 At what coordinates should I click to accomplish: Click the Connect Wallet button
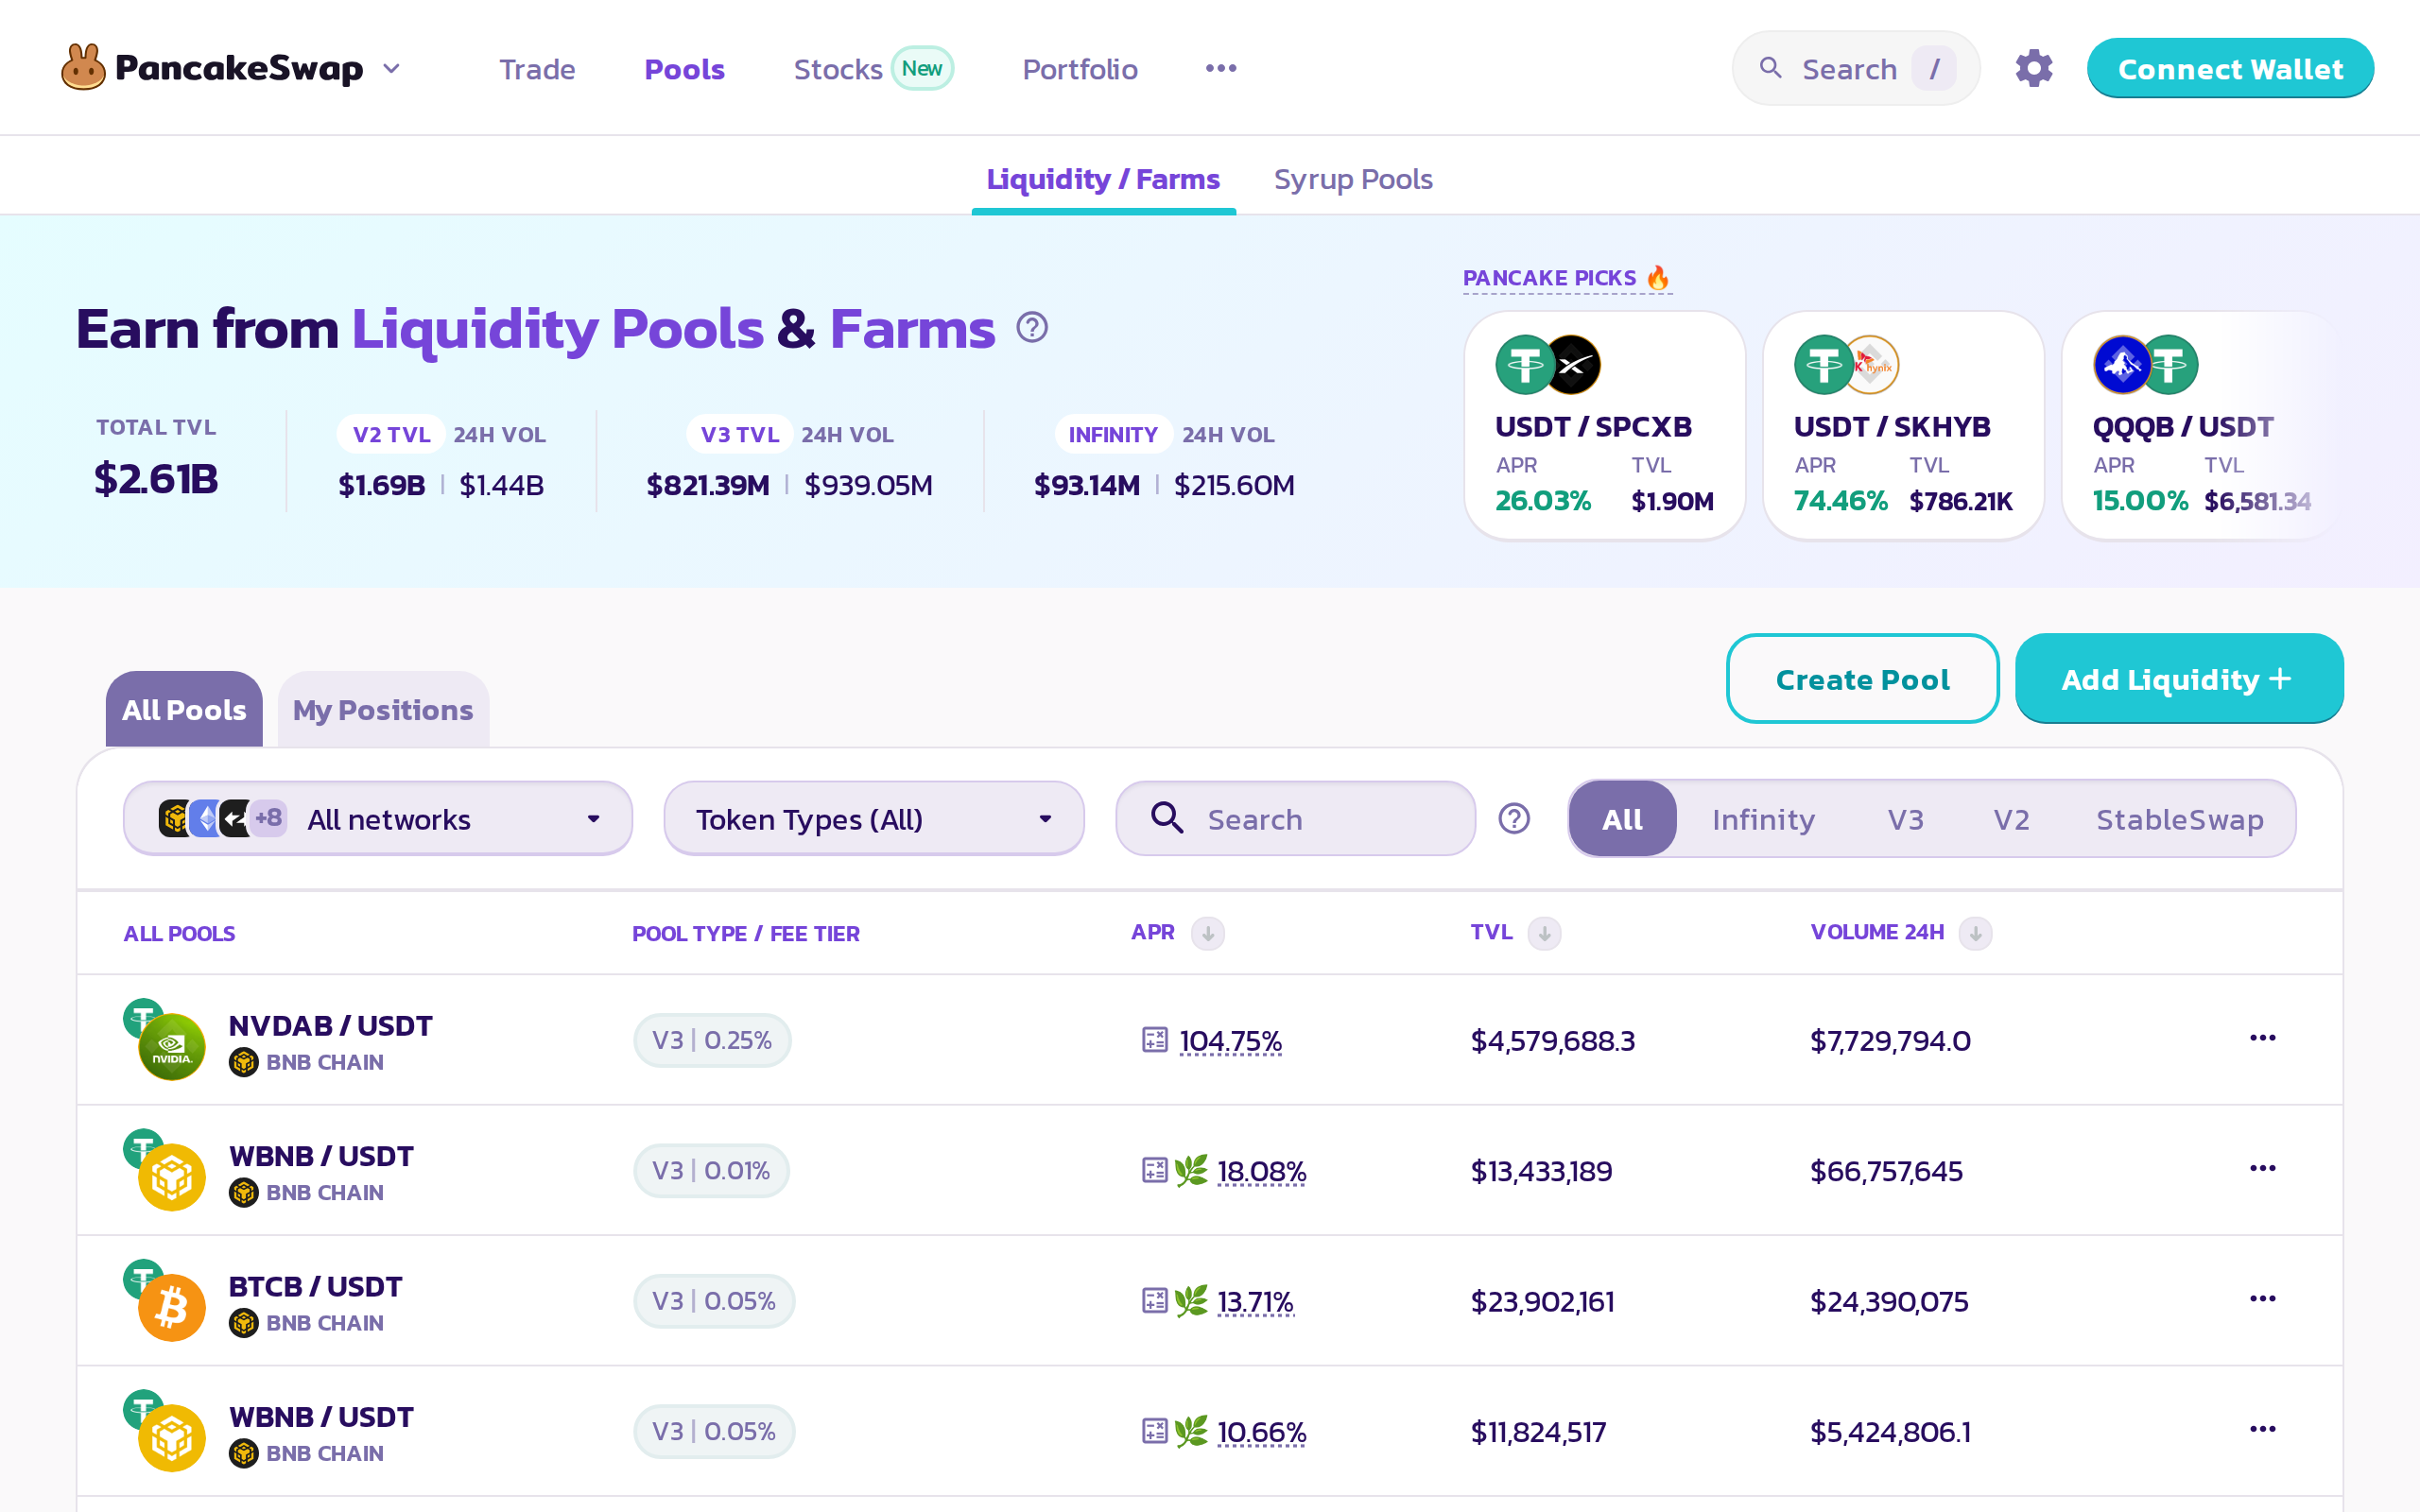coord(2230,68)
